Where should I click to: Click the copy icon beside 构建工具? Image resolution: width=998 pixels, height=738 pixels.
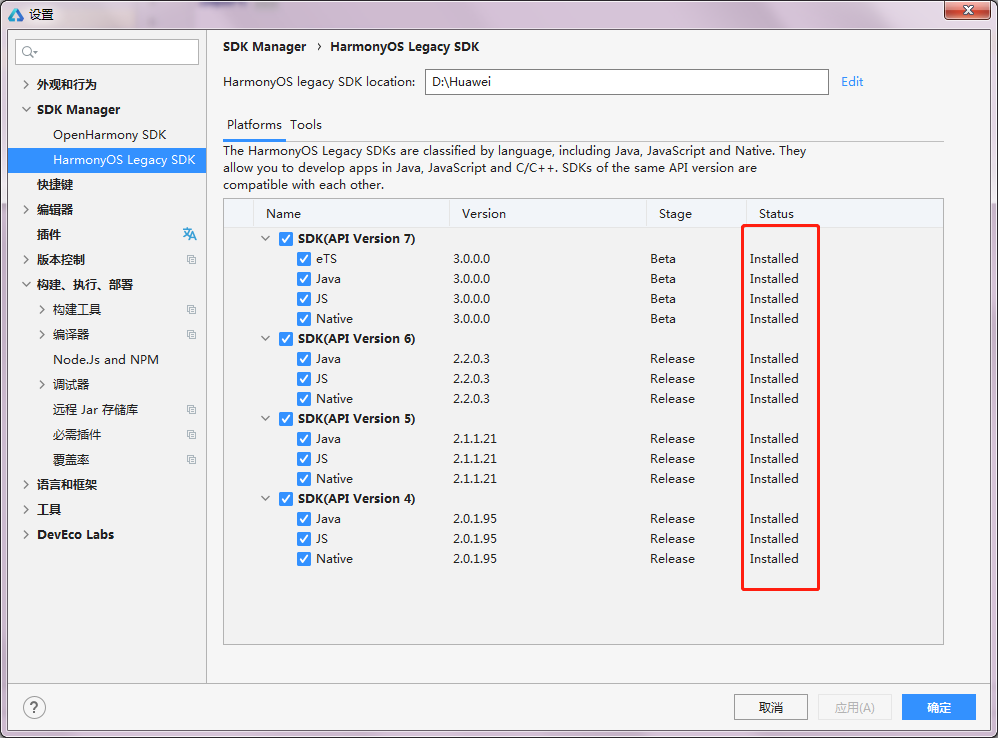pos(191,310)
